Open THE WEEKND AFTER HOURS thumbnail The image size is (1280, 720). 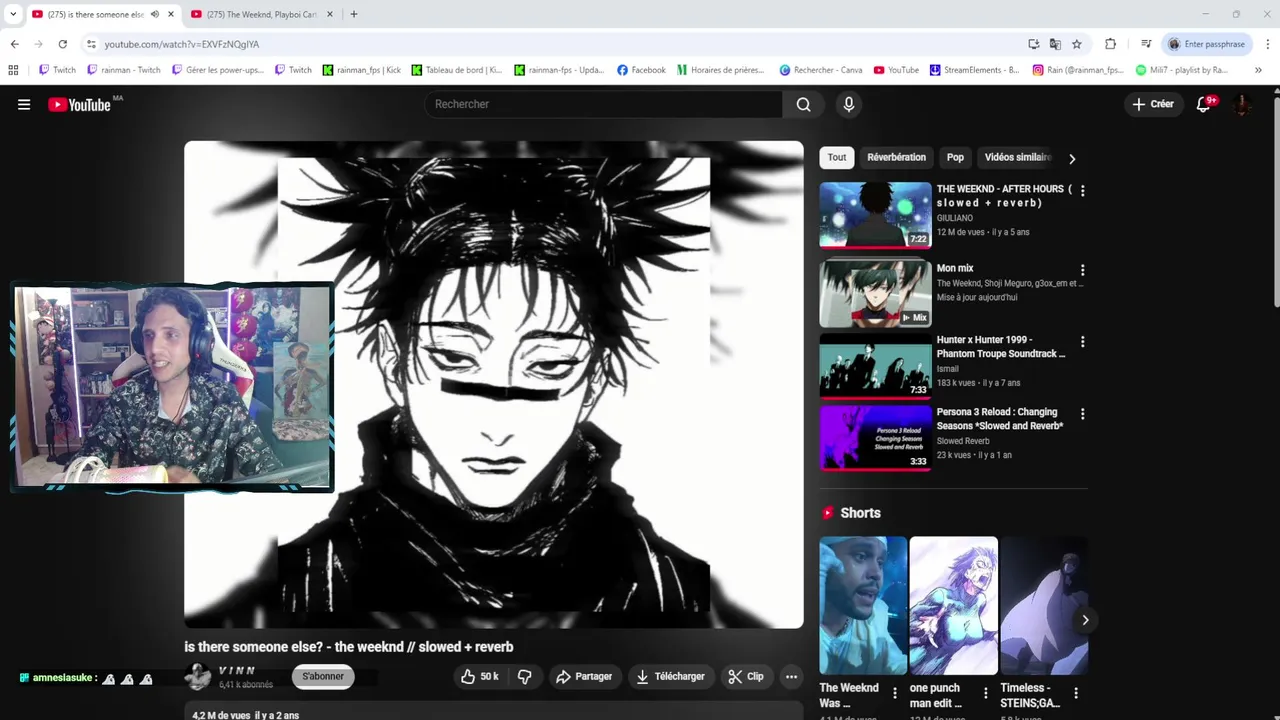click(x=875, y=214)
